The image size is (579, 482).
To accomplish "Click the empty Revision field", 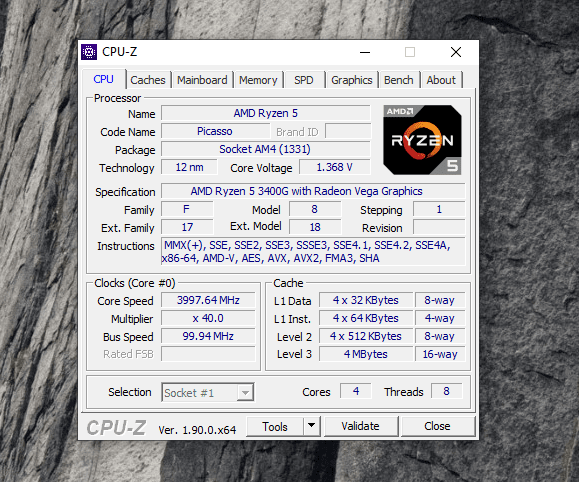I will point(439,227).
